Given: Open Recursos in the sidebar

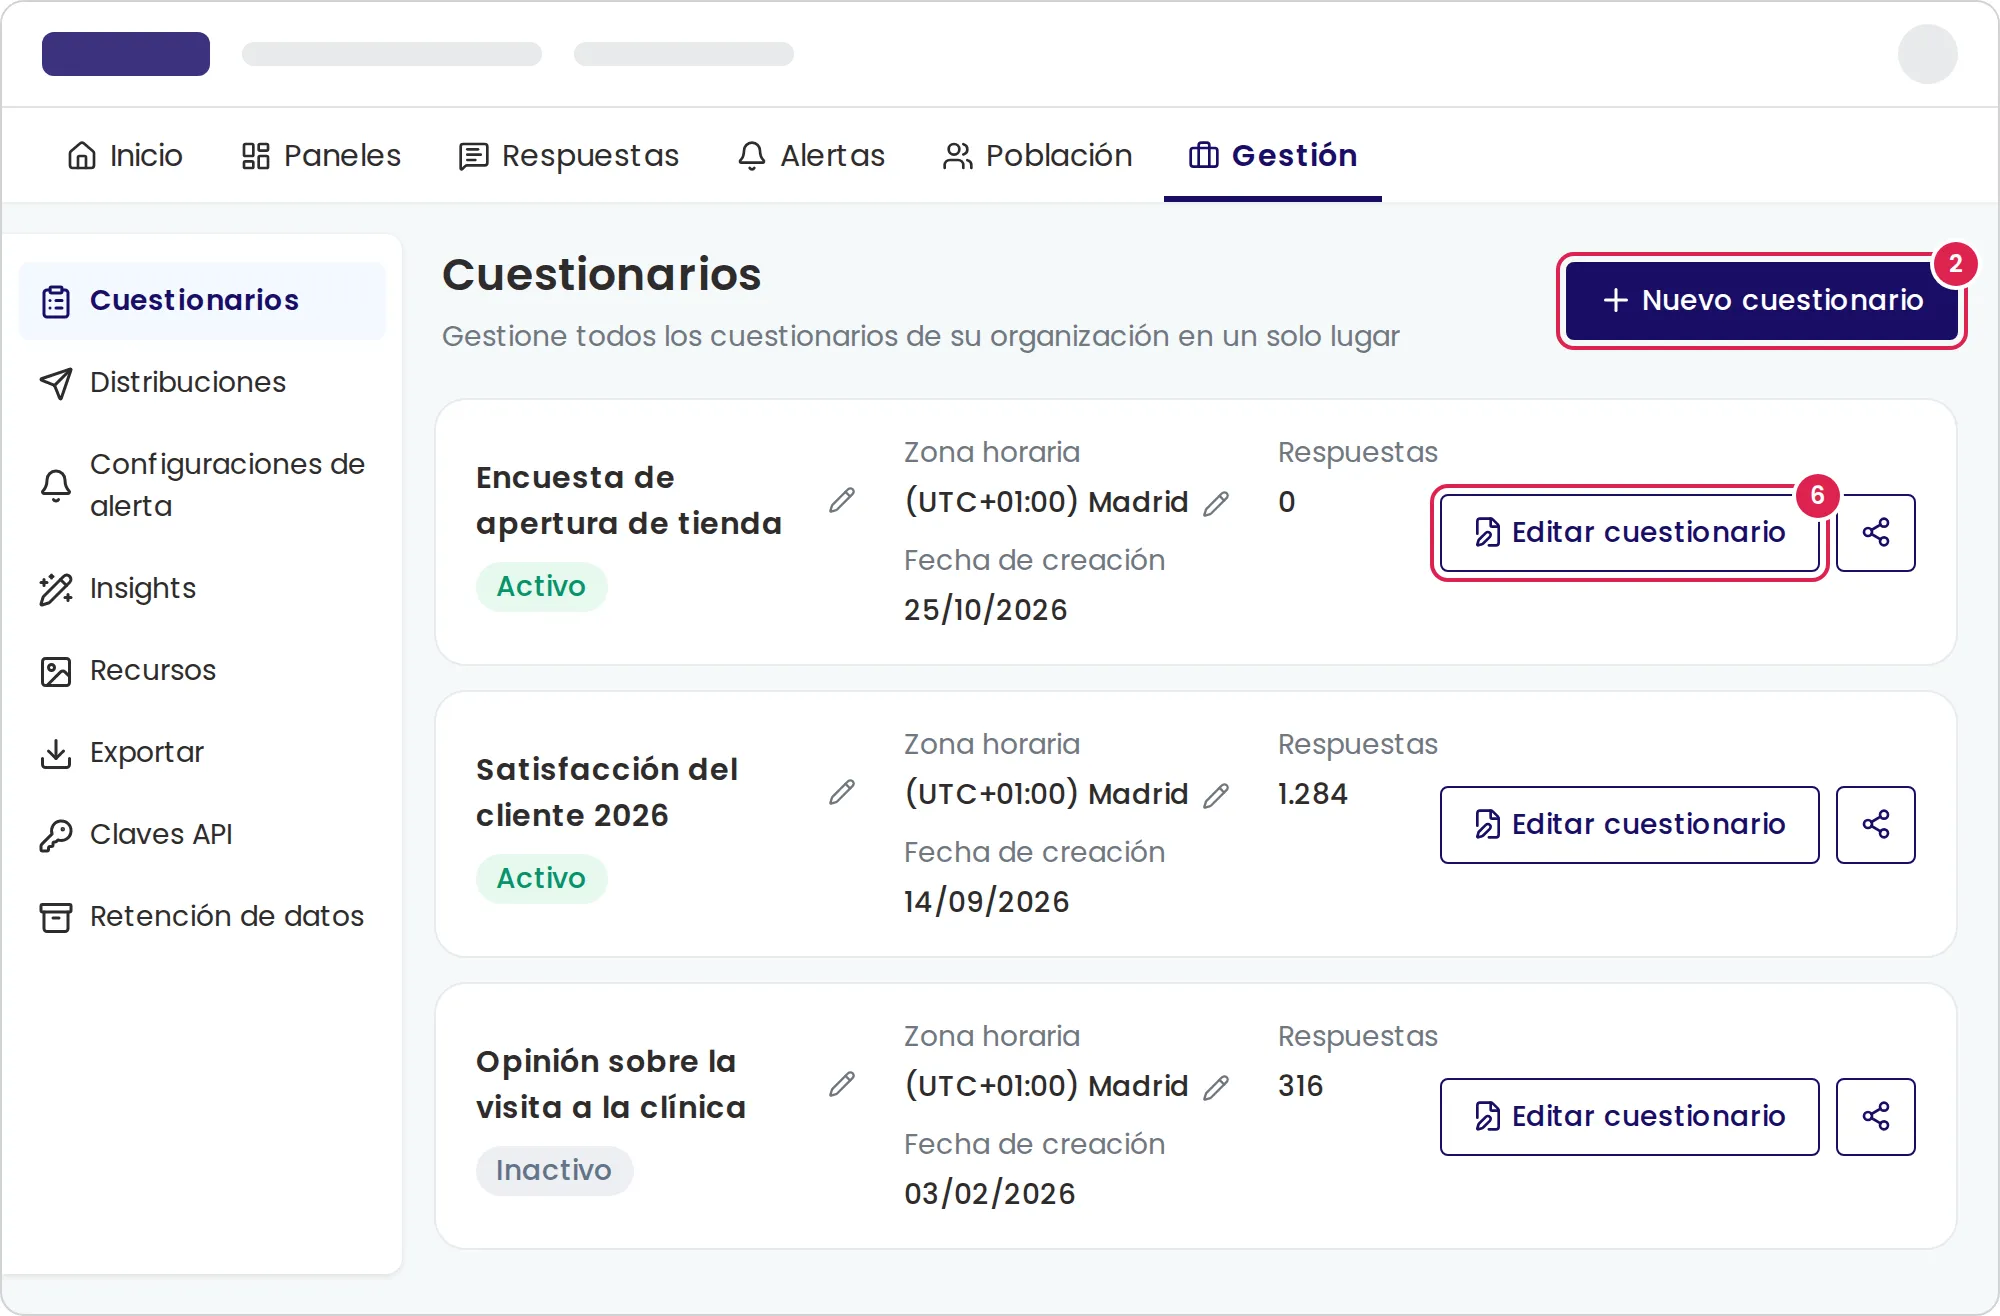Looking at the screenshot, I should [202, 670].
